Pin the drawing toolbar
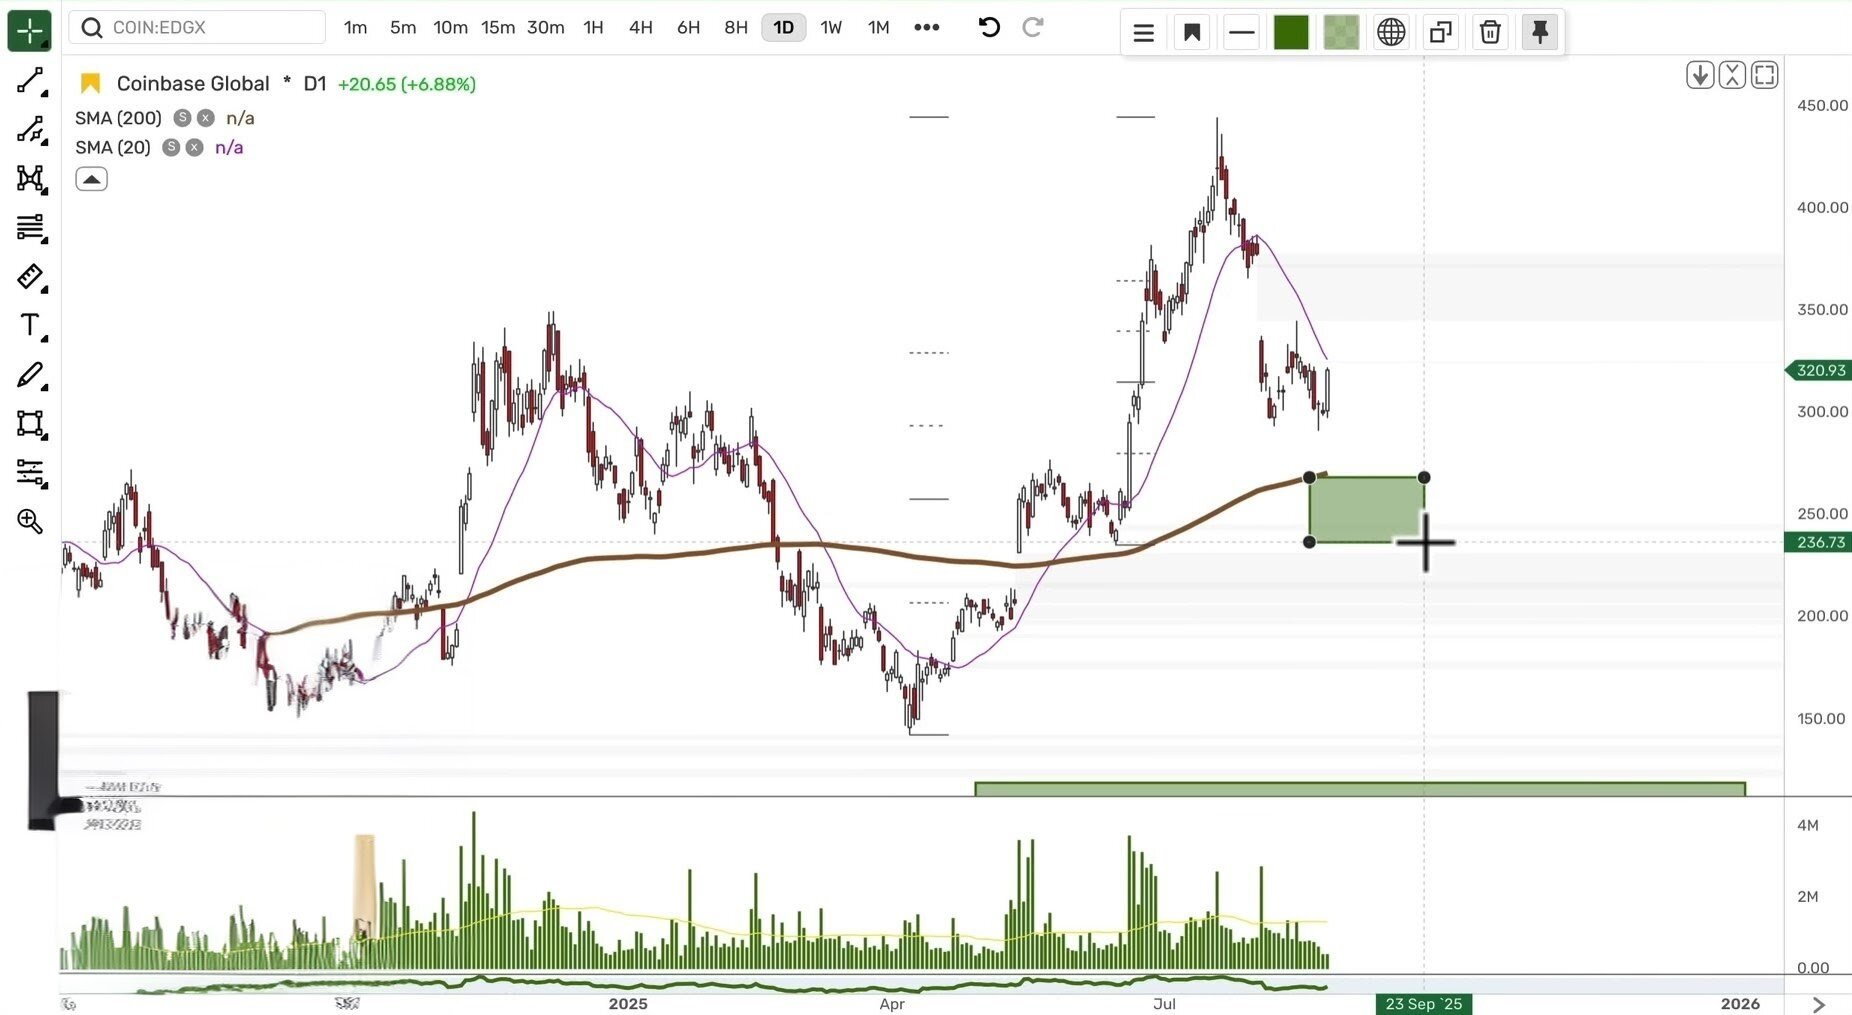The width and height of the screenshot is (1852, 1015). click(x=1539, y=32)
